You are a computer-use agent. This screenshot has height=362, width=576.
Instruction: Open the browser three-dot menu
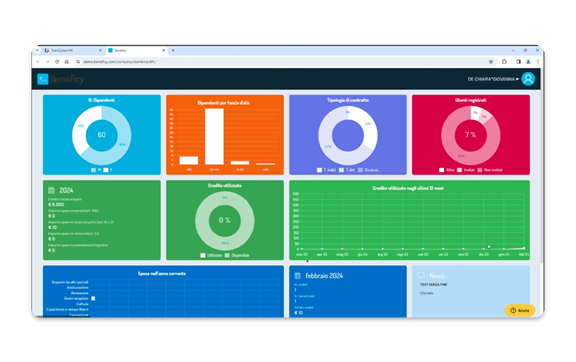coord(537,62)
